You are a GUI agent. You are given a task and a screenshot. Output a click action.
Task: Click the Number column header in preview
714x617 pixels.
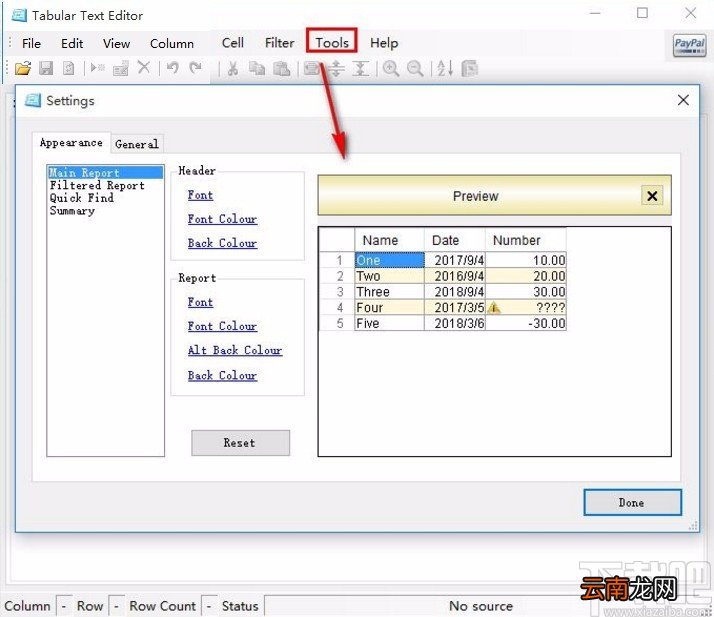[x=525, y=240]
